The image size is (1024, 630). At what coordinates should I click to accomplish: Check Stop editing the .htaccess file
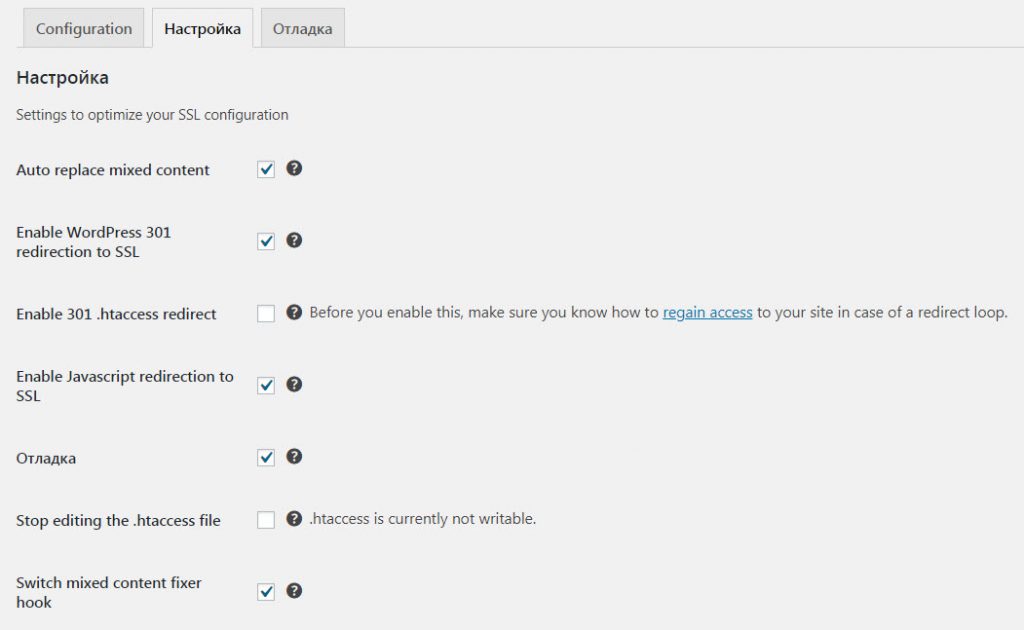click(266, 520)
